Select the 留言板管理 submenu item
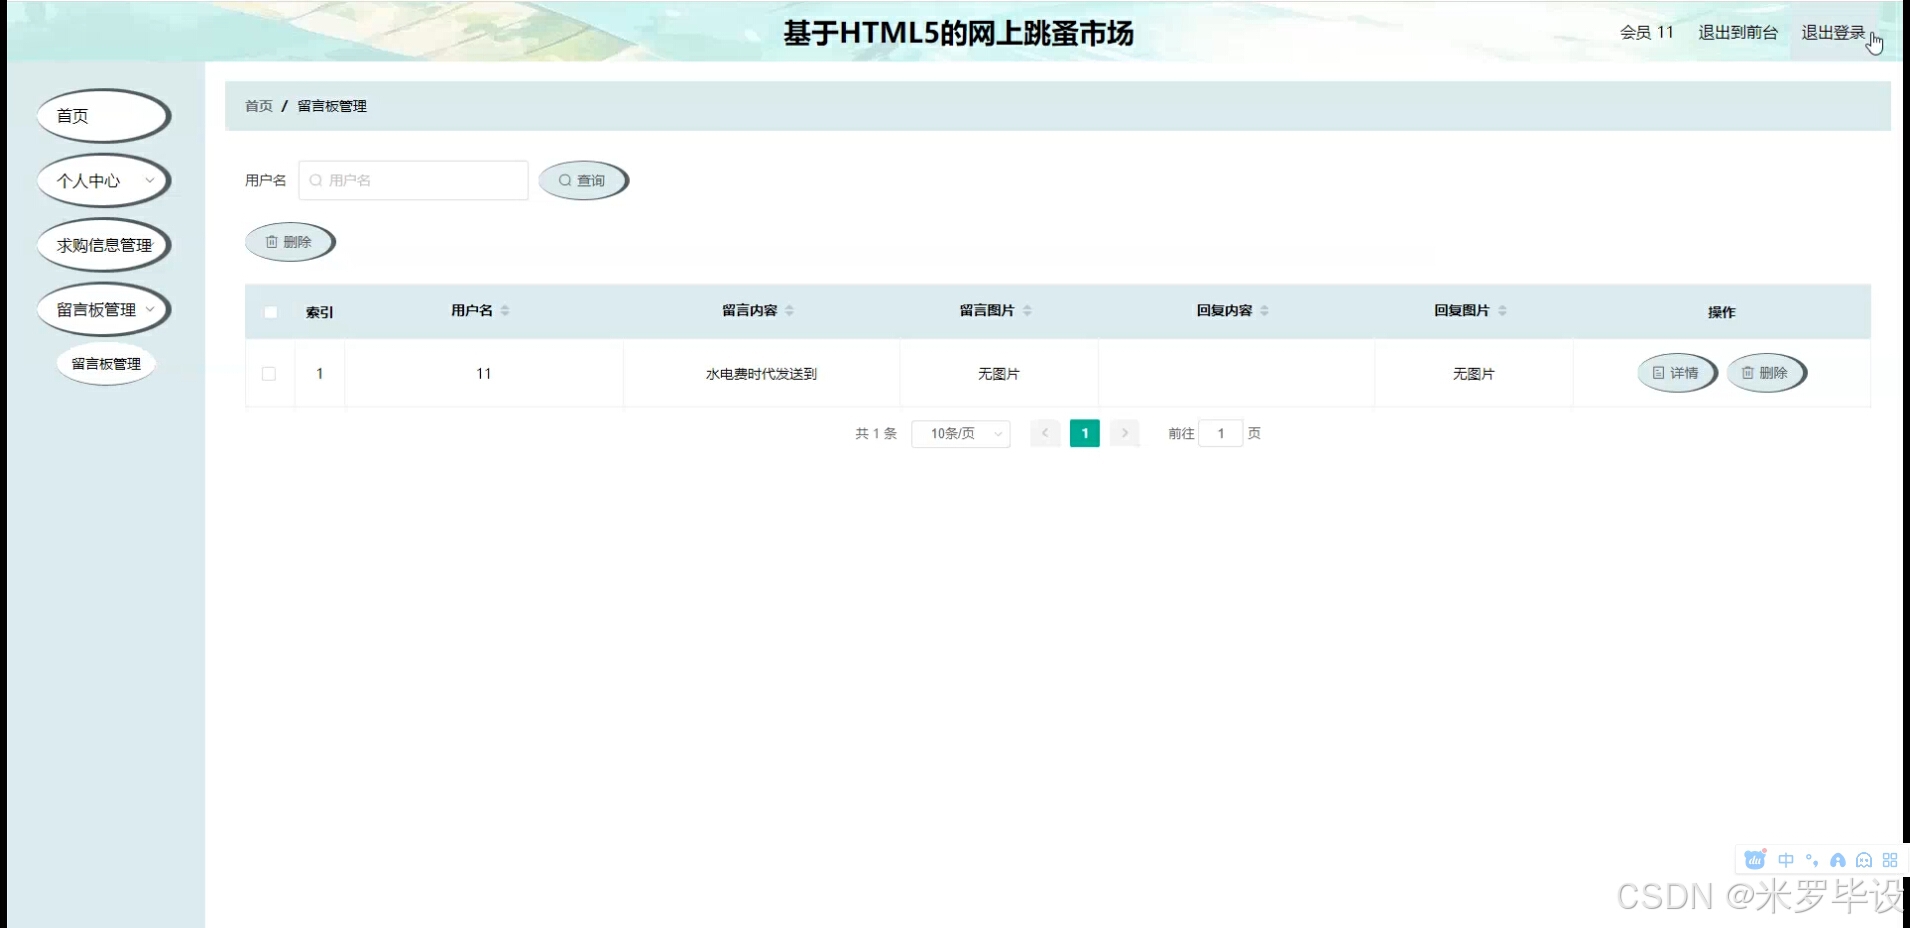1910x928 pixels. point(106,364)
